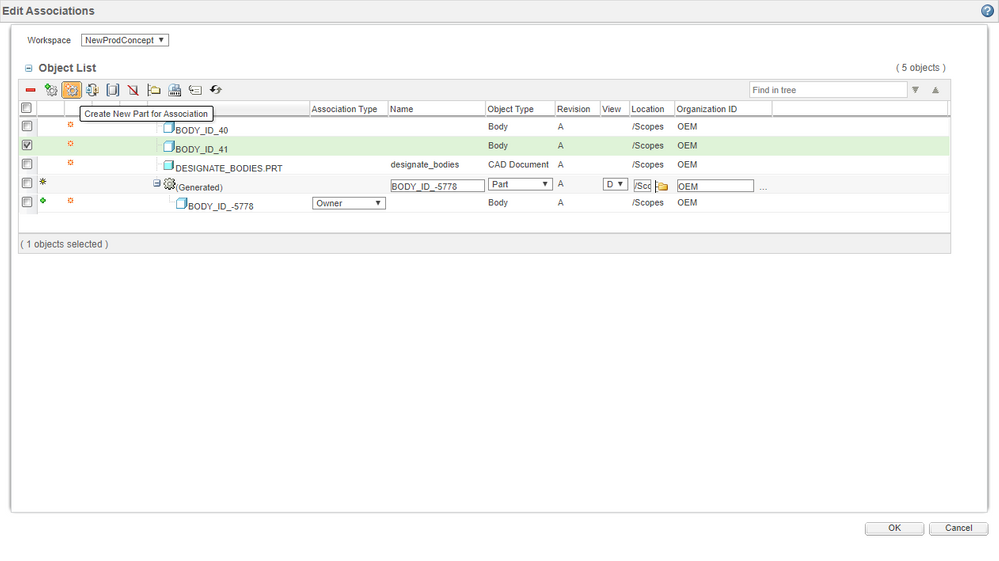Select the (Generated) tree row label
Screen dimensions: 999x561
pos(199,187)
